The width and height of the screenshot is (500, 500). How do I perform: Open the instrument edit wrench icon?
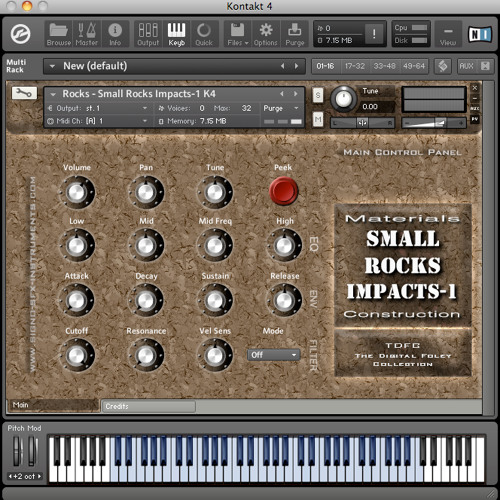coord(24,93)
